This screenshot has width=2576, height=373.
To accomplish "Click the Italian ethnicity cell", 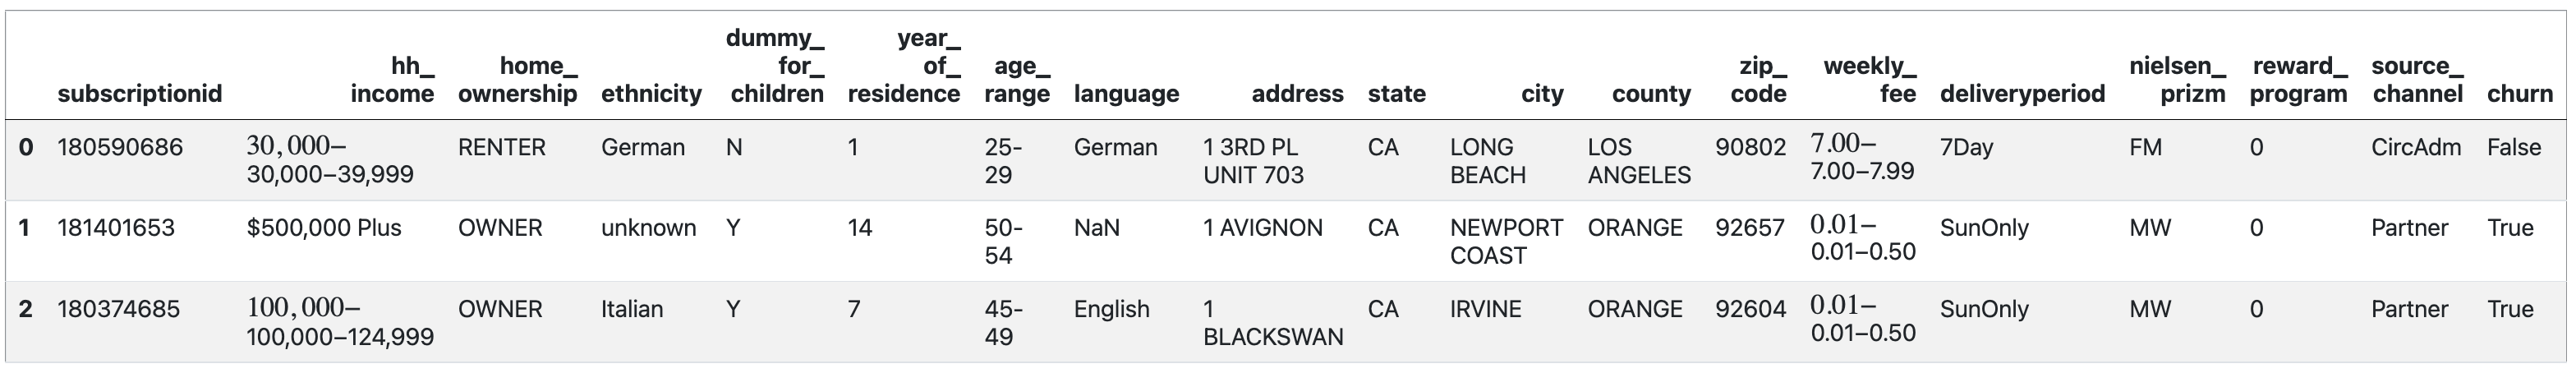I will [x=632, y=309].
